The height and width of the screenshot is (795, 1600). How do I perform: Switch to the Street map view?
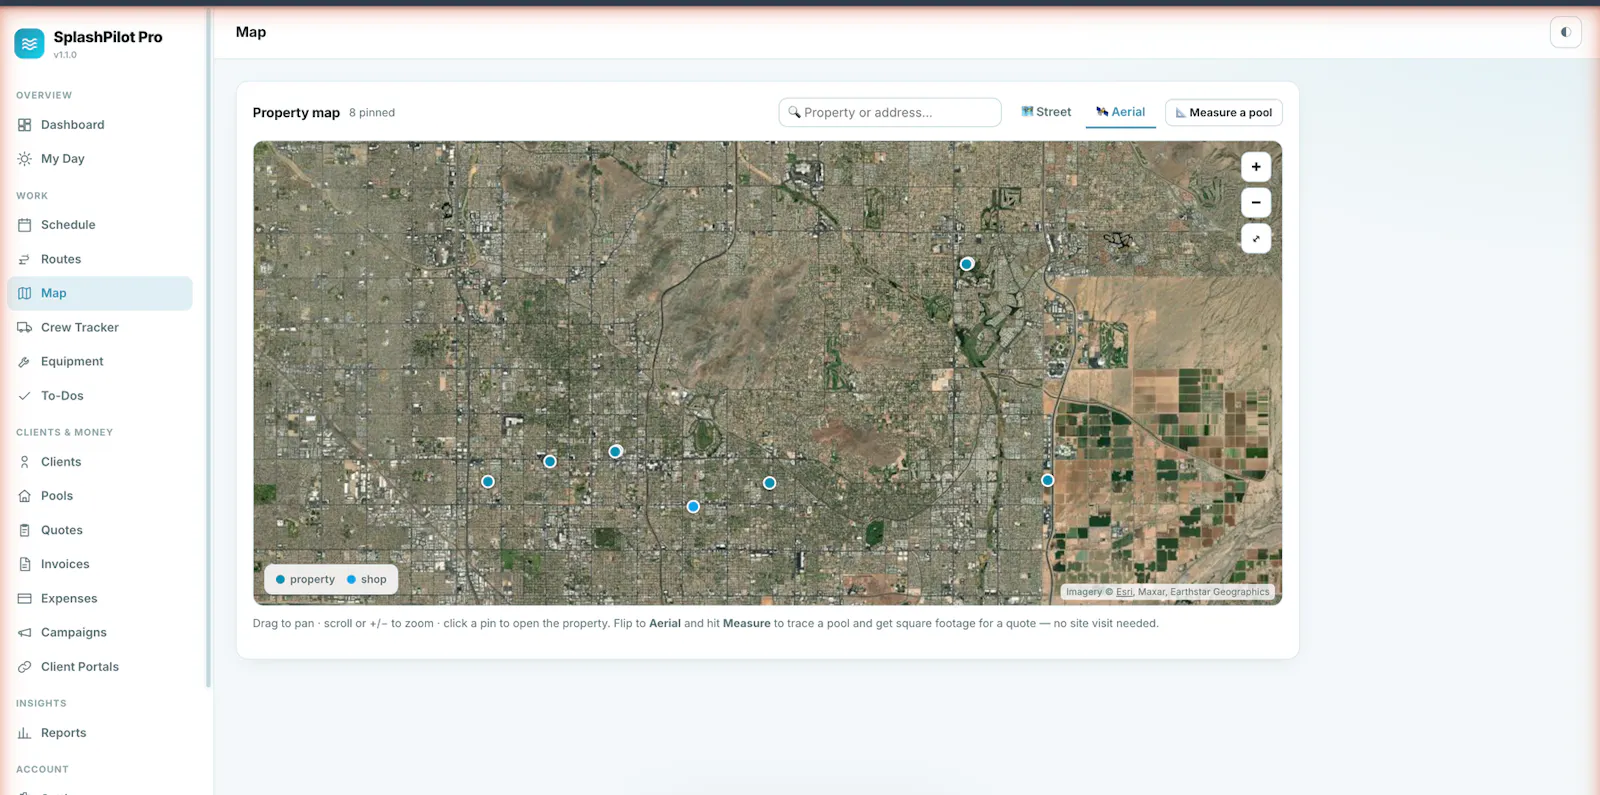1046,112
